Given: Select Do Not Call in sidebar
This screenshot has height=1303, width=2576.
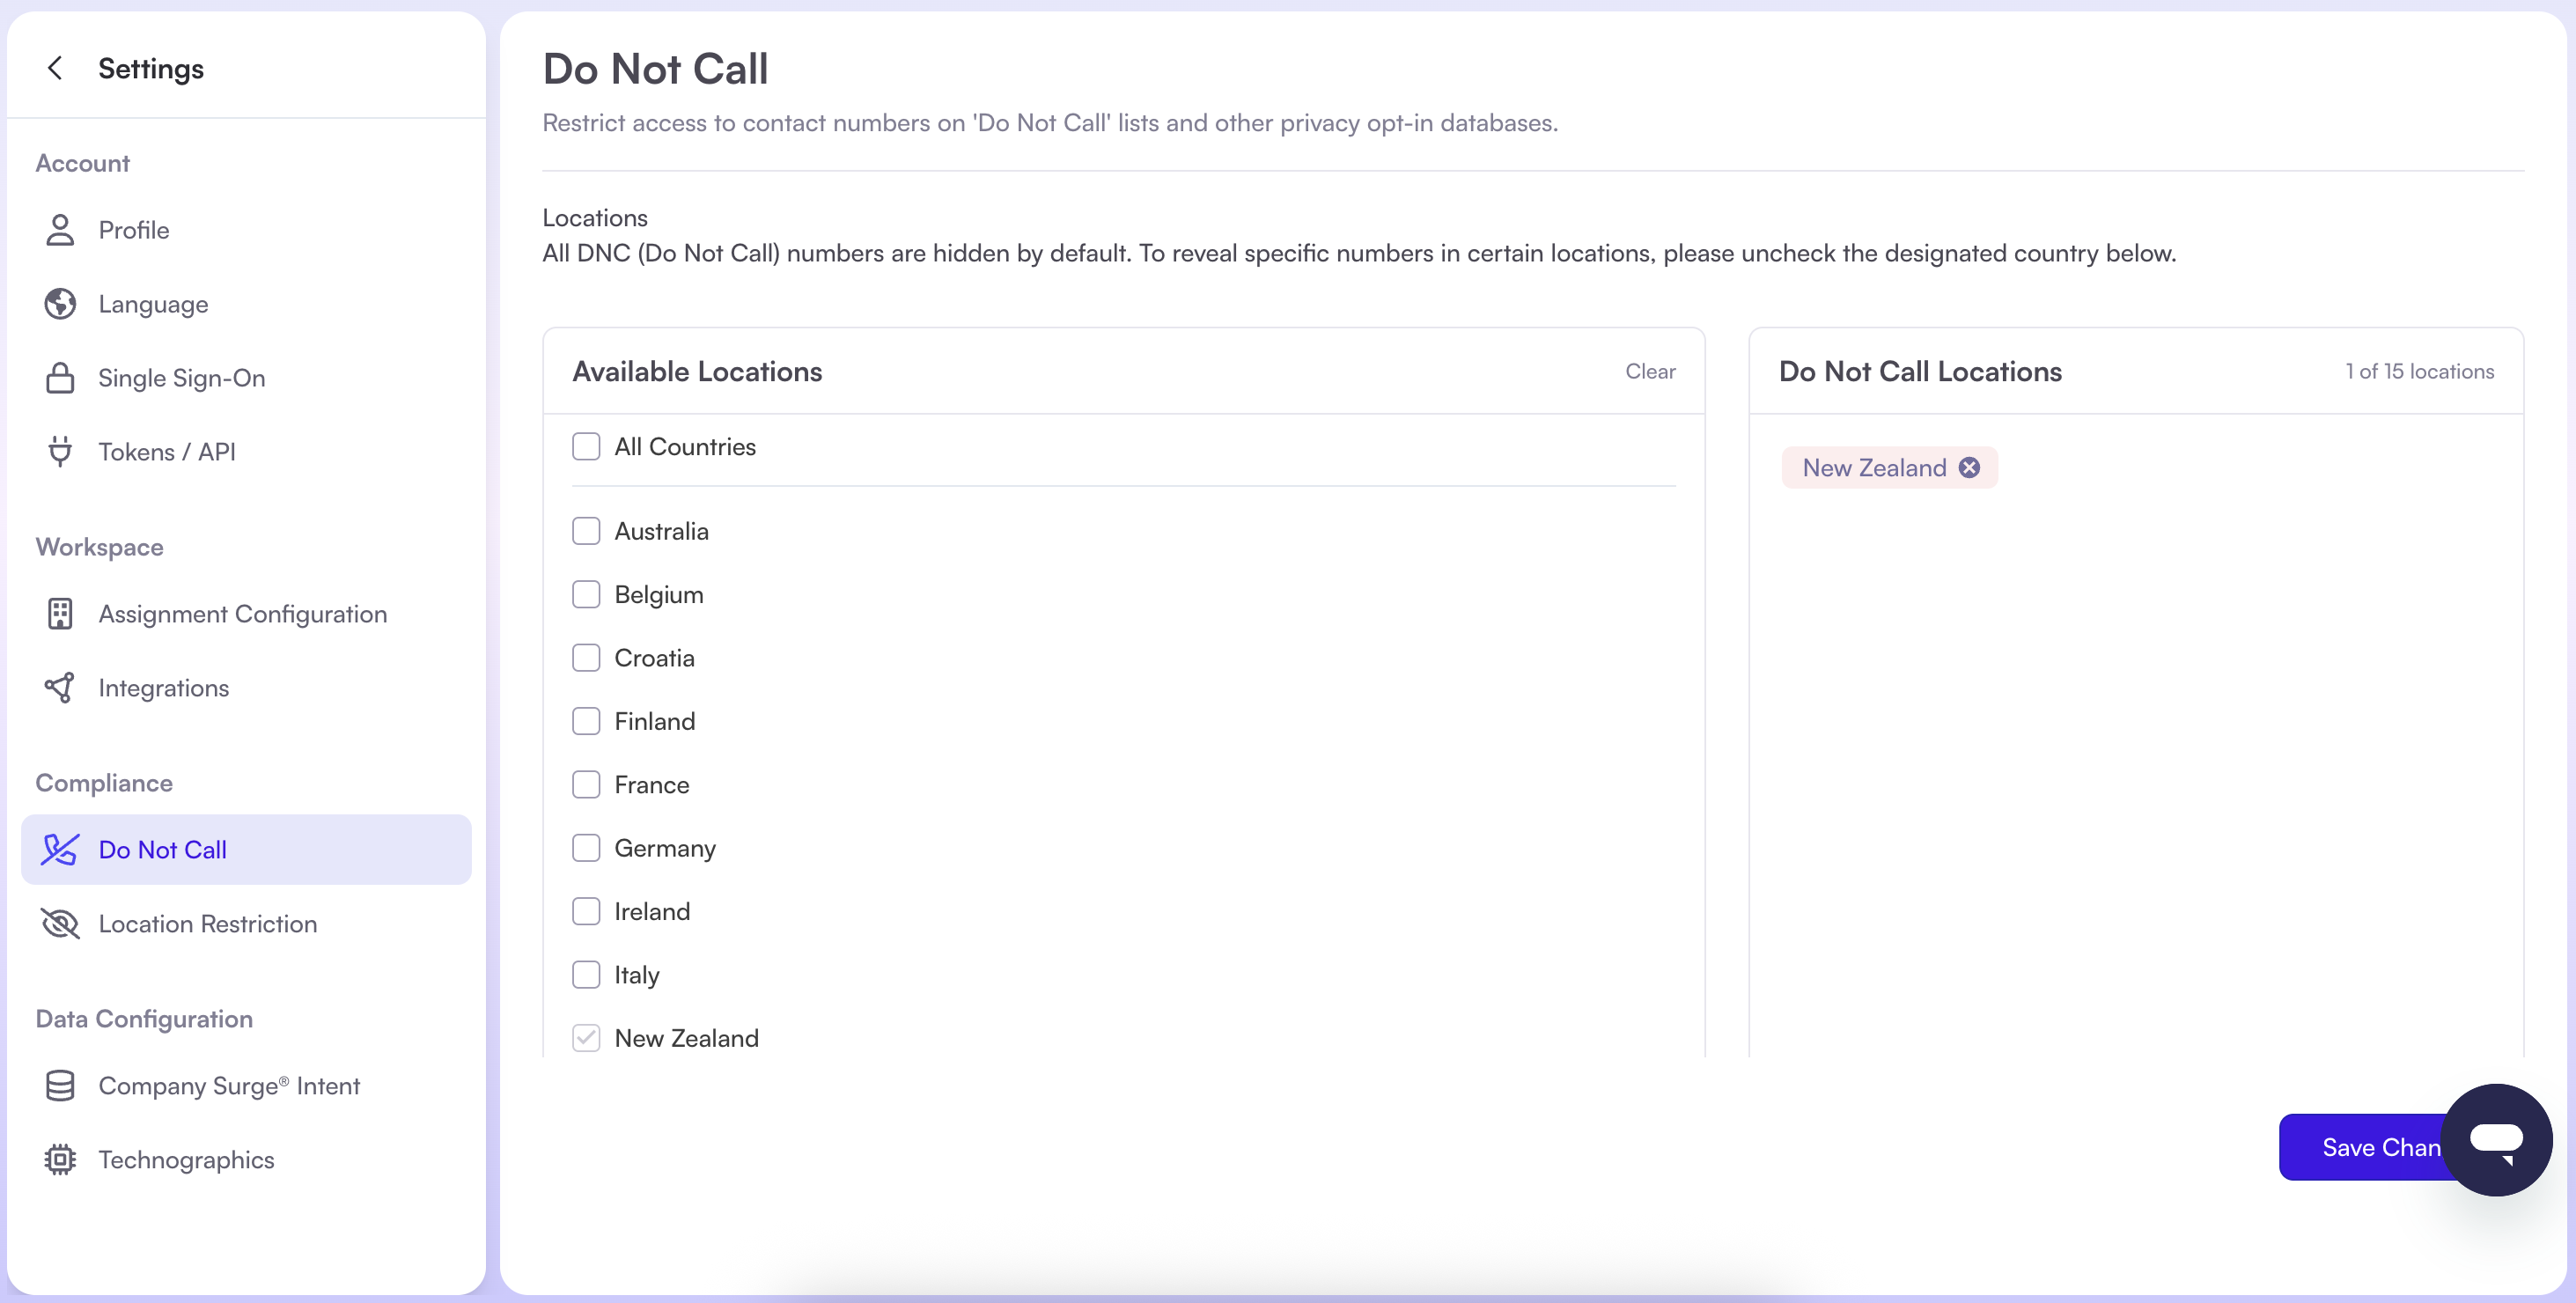Looking at the screenshot, I should click(x=162, y=850).
